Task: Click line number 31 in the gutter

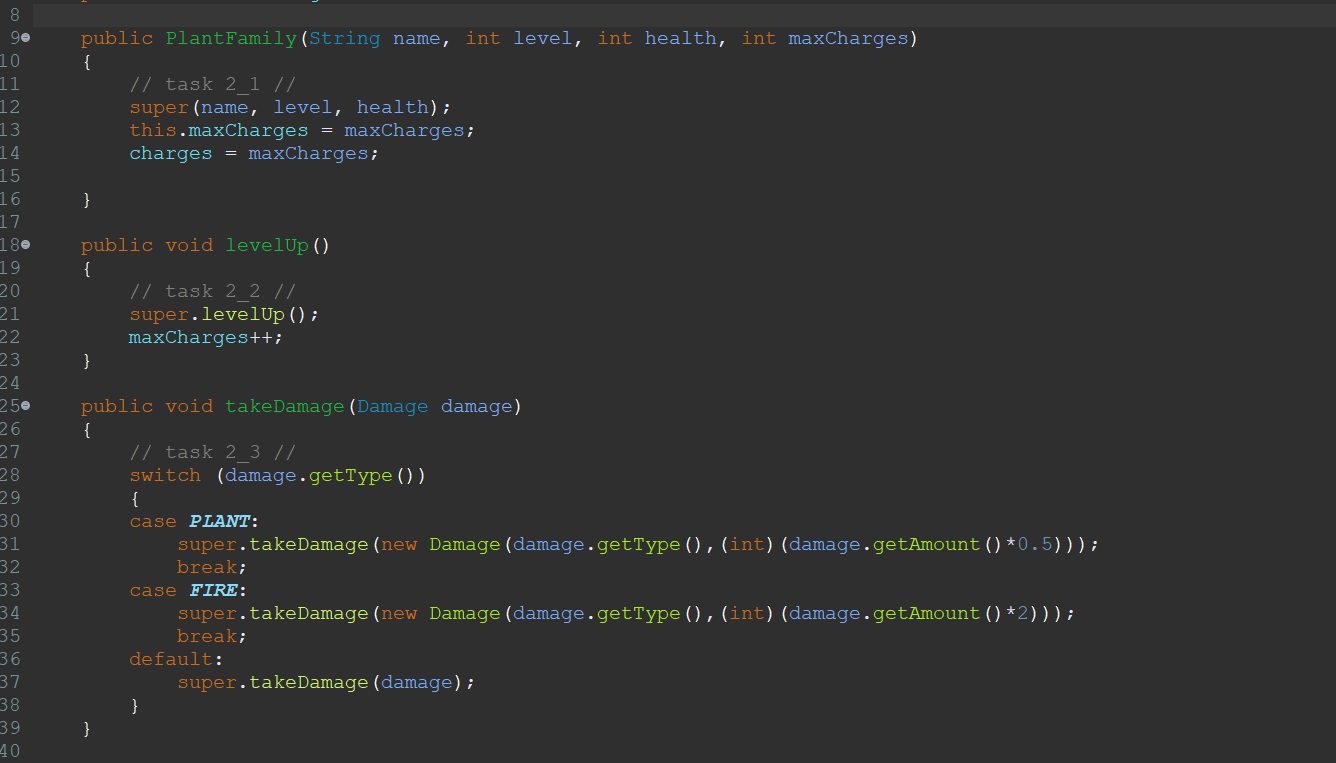Action: coord(10,544)
